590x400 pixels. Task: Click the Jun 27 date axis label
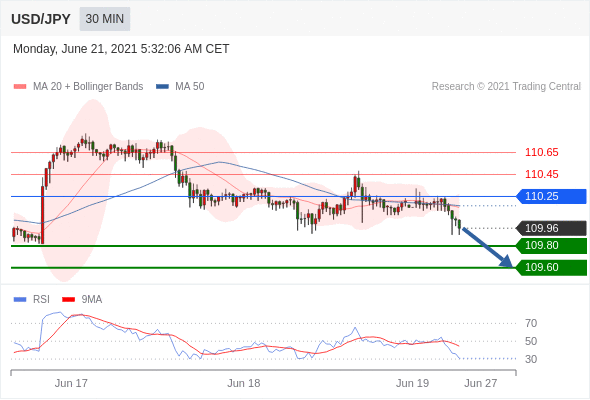pyautogui.click(x=481, y=383)
